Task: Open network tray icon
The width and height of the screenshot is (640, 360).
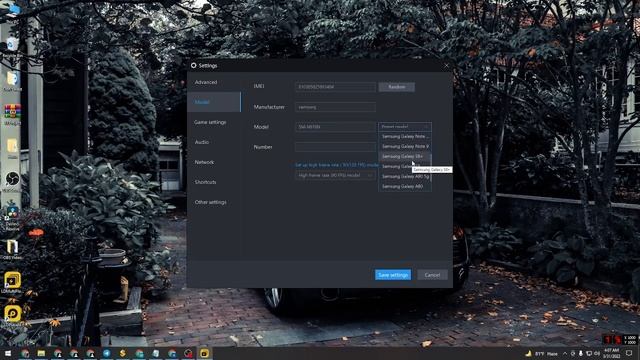Action: coord(589,353)
